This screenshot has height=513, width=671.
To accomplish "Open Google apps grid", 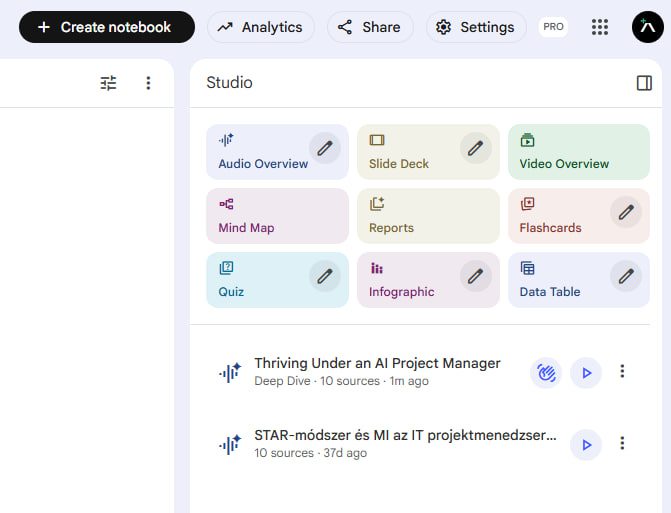I will (600, 27).
